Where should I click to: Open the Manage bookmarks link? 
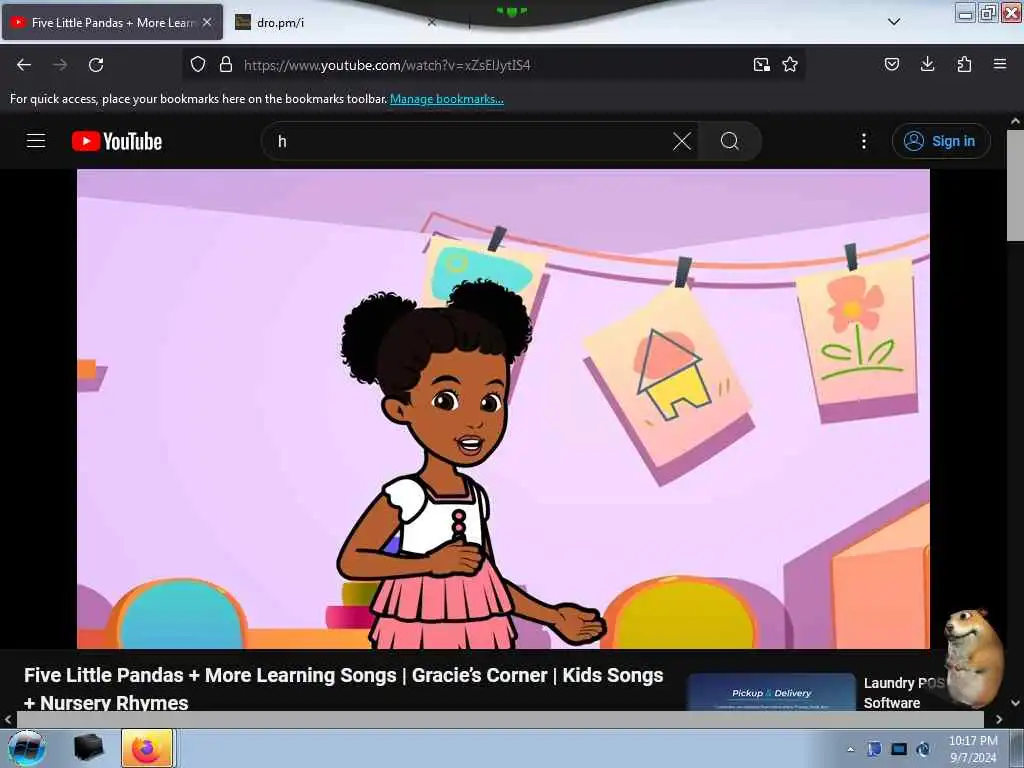[447, 99]
